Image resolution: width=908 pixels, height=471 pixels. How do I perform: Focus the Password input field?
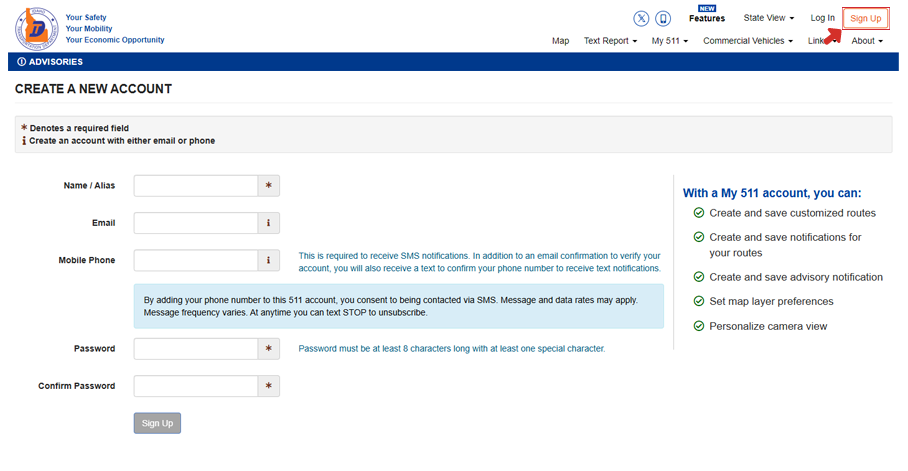click(x=196, y=349)
